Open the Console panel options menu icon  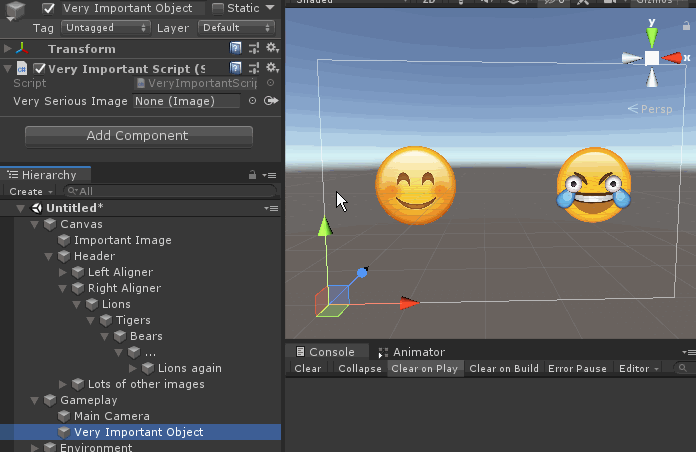689,352
